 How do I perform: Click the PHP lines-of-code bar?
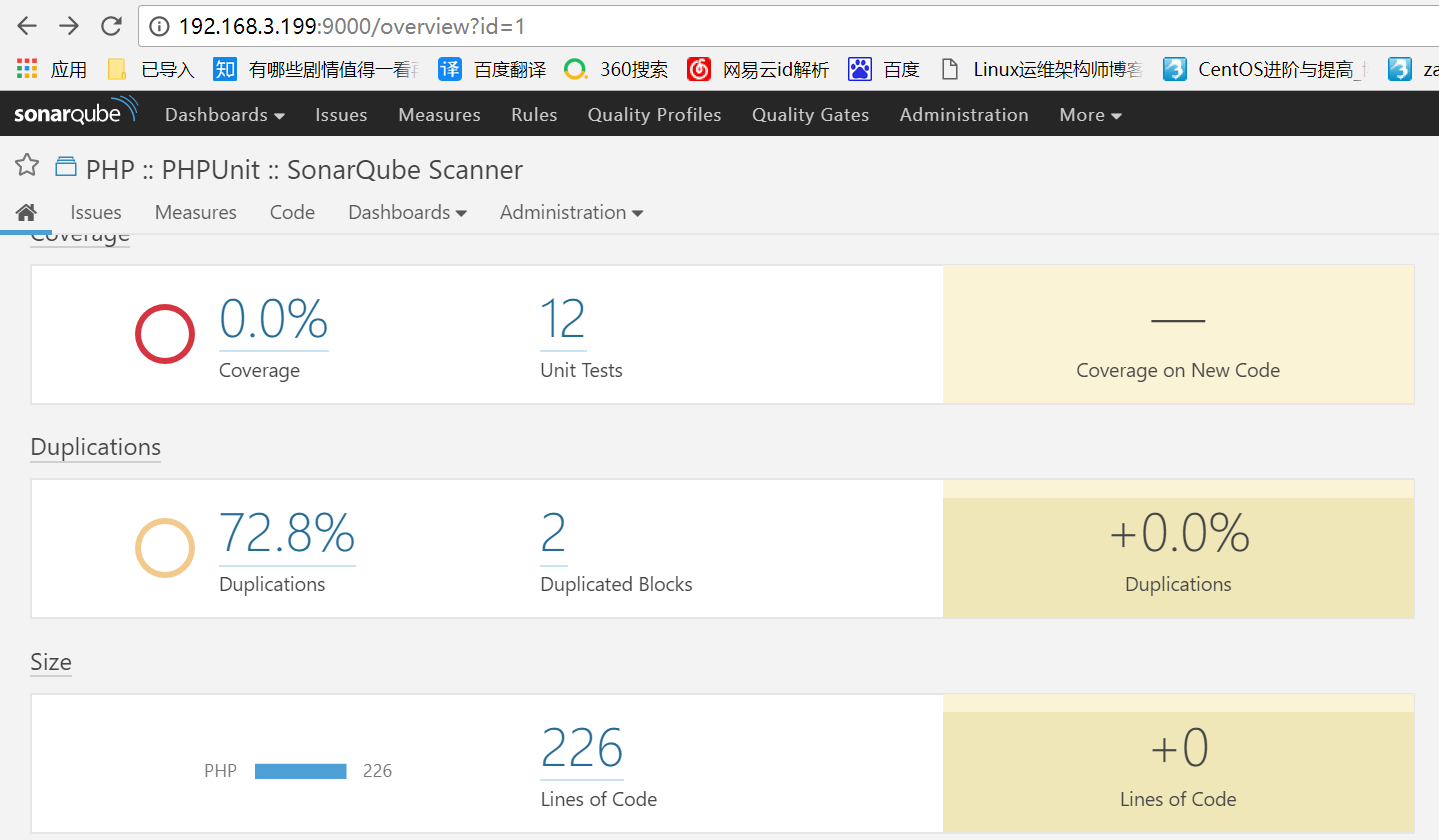pos(300,770)
